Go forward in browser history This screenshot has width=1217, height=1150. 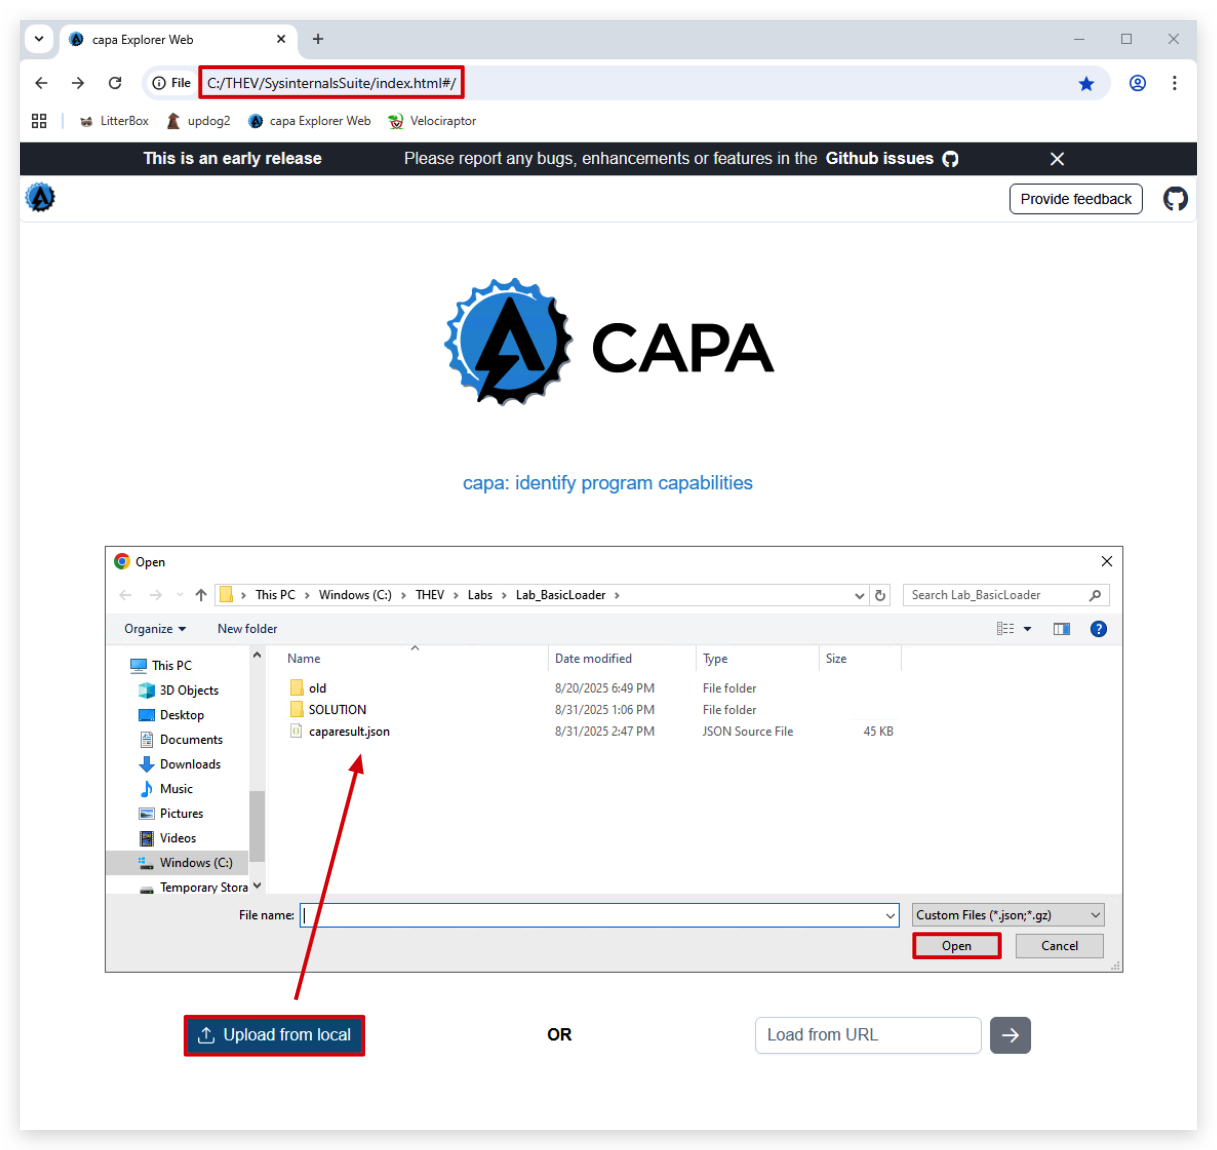coord(78,83)
